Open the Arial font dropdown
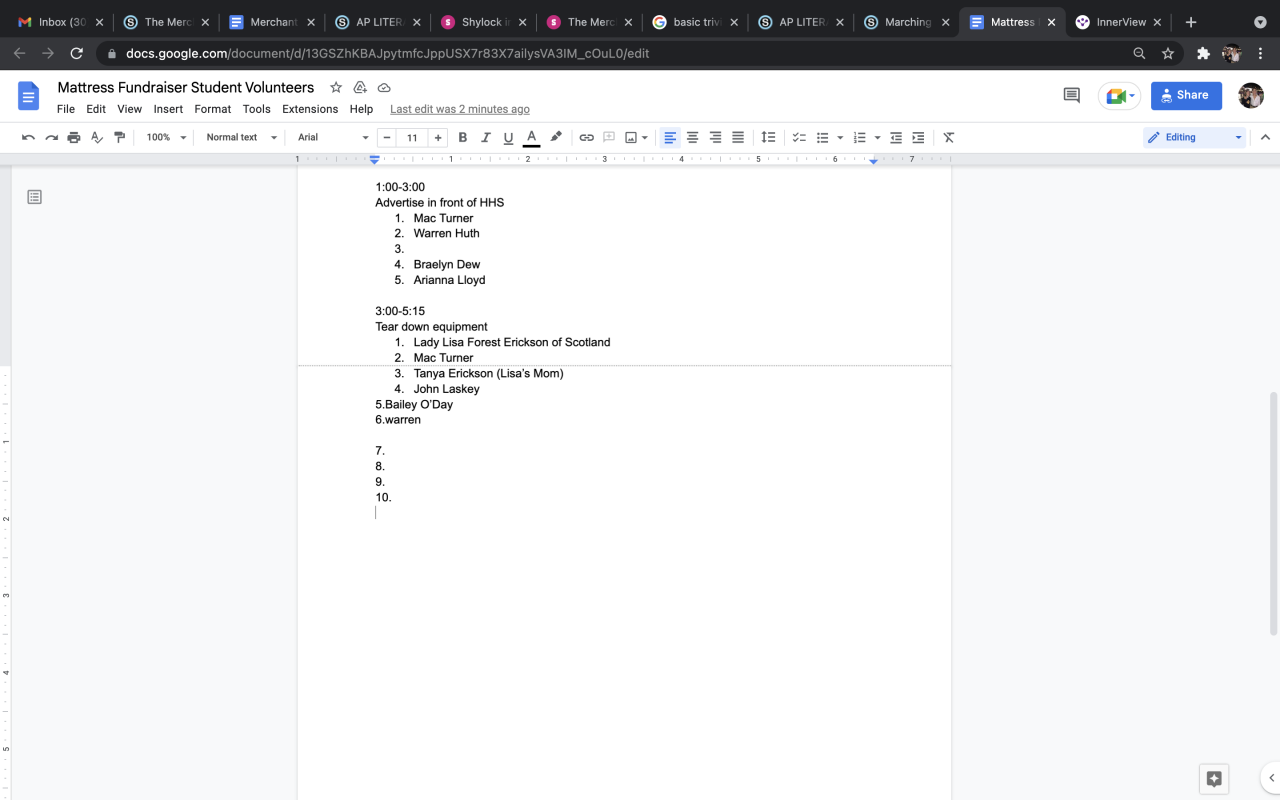The width and height of the screenshot is (1280, 800). (x=332, y=137)
